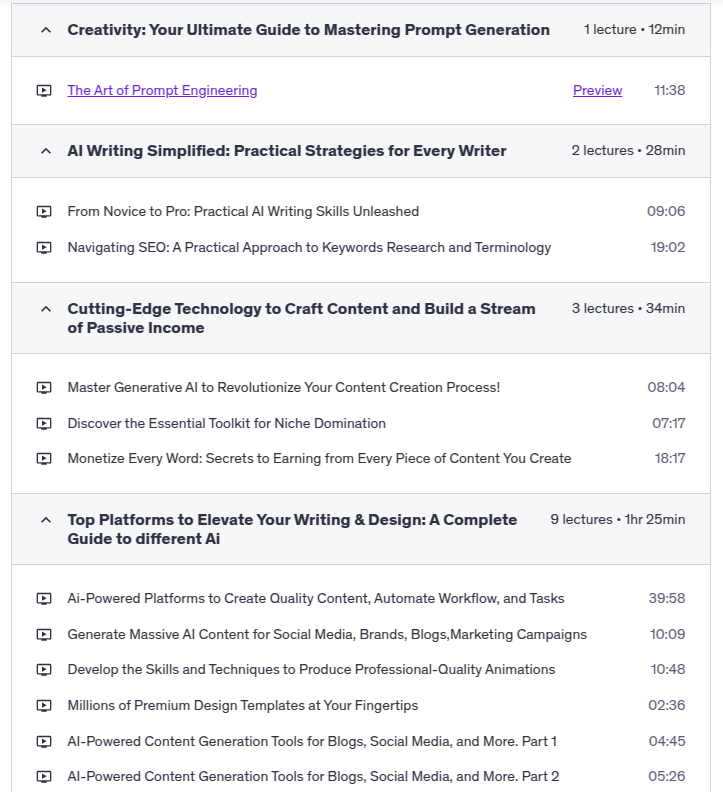Click video icon beside Professional-Quality Animations lecture

coord(44,670)
